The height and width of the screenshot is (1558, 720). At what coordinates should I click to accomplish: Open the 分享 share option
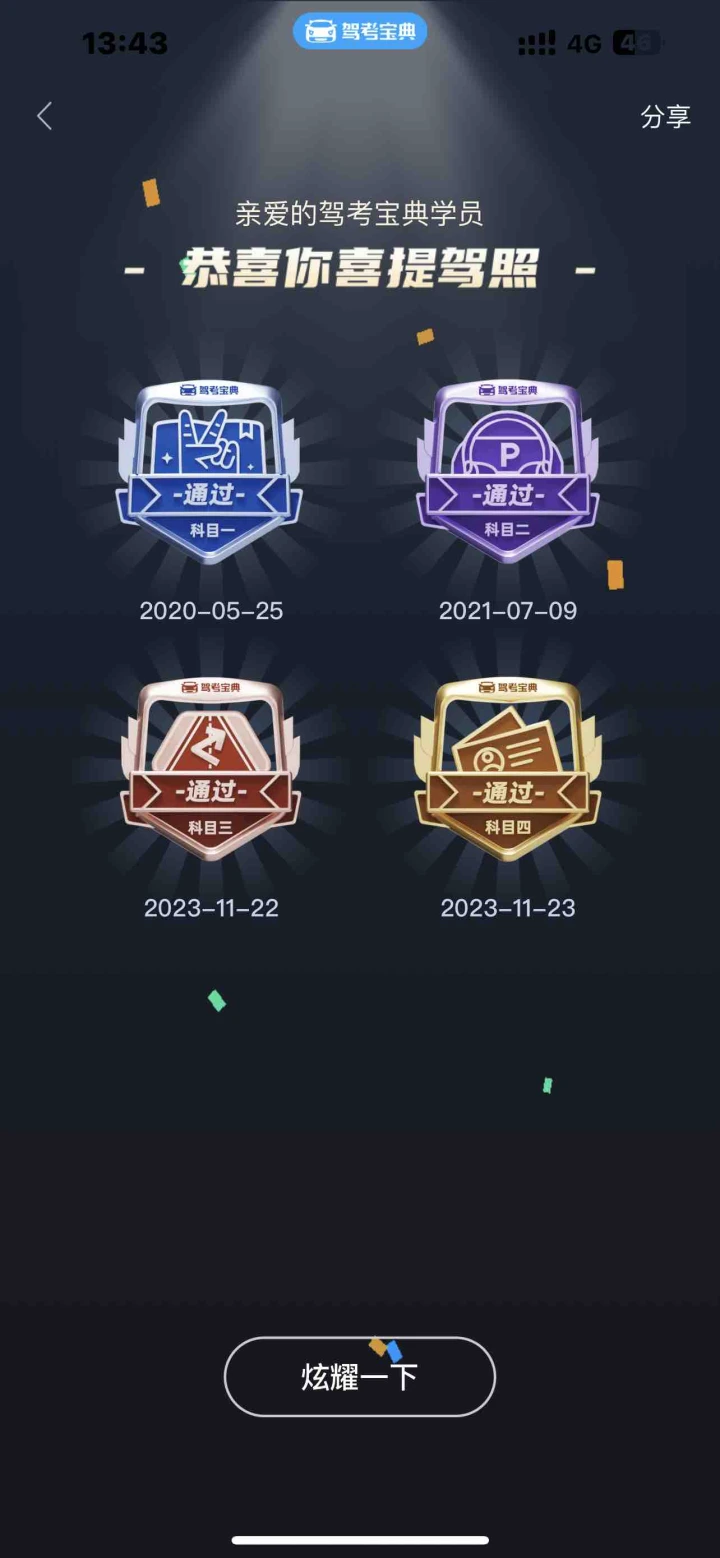(665, 116)
